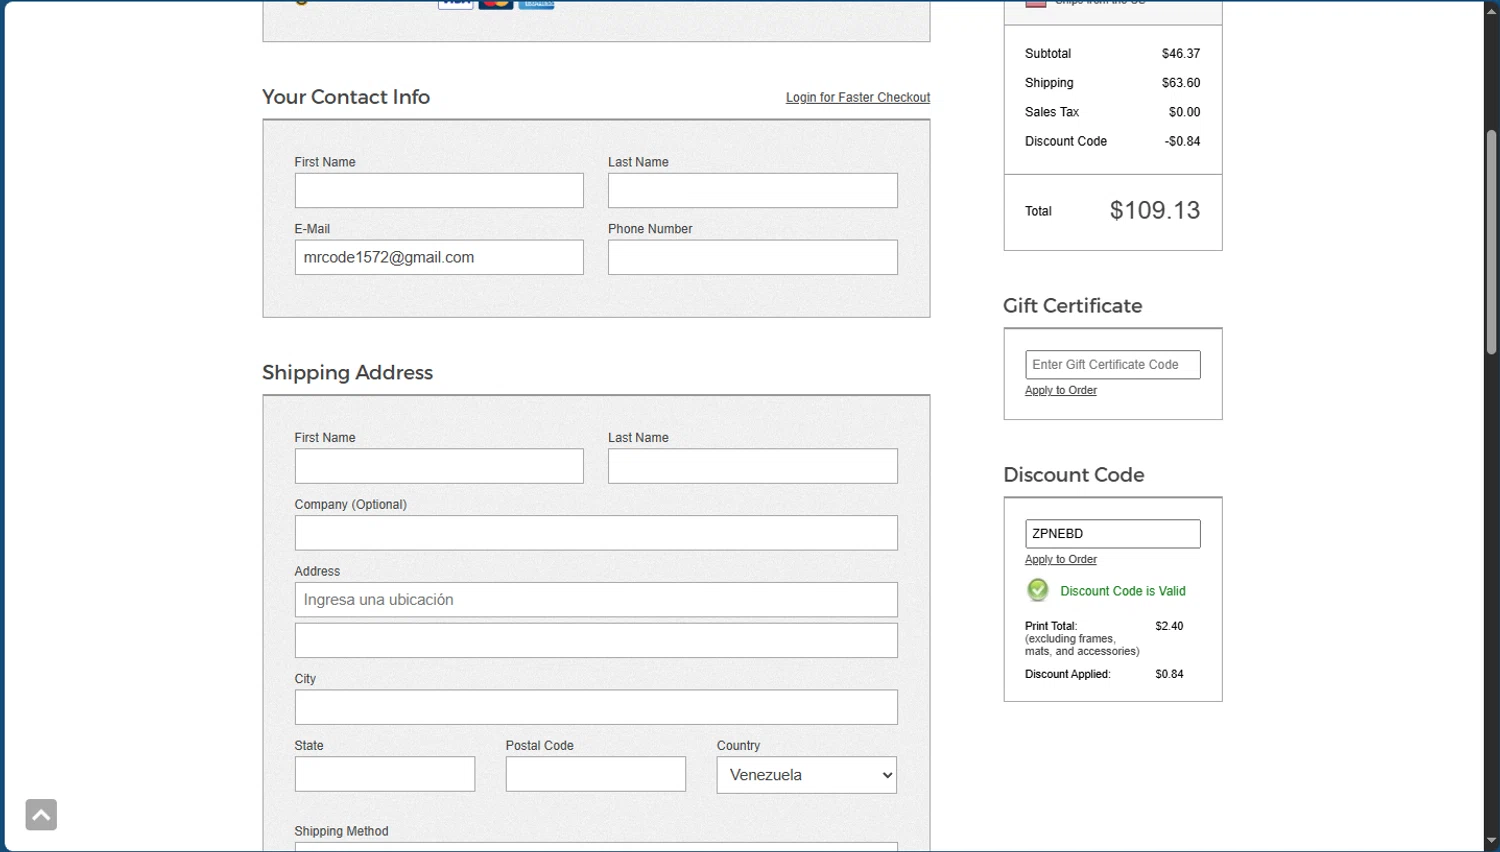Click the Postal Code field
This screenshot has width=1500, height=852.
pyautogui.click(x=596, y=774)
